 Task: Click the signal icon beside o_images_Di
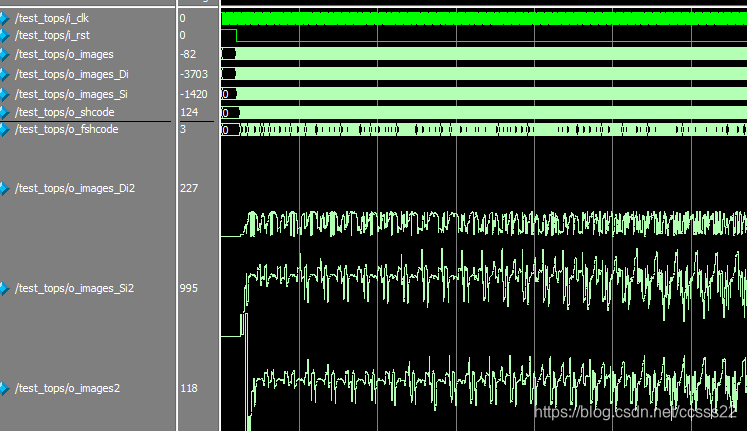coord(4,75)
